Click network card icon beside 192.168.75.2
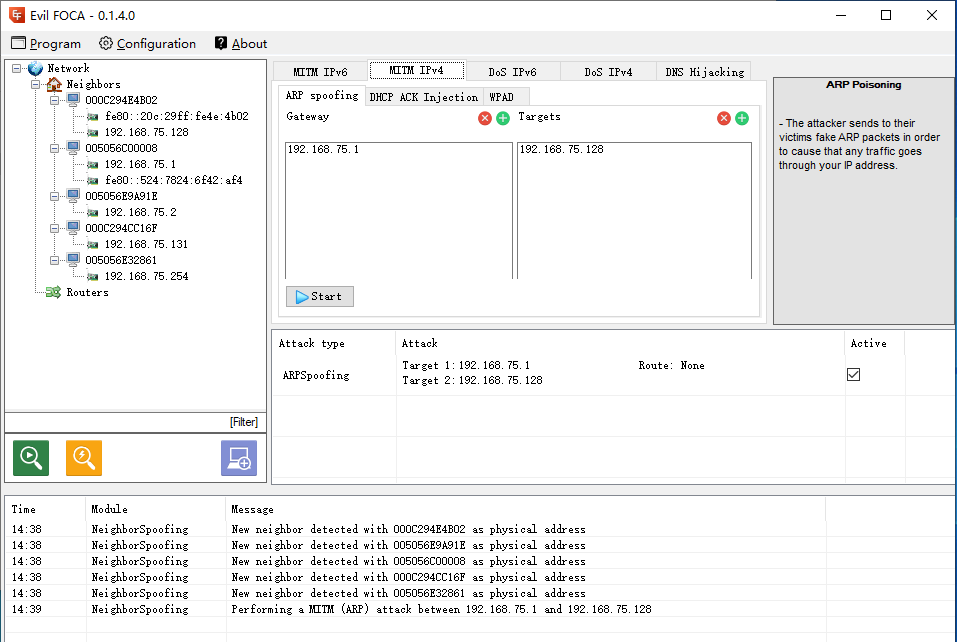 (93, 212)
